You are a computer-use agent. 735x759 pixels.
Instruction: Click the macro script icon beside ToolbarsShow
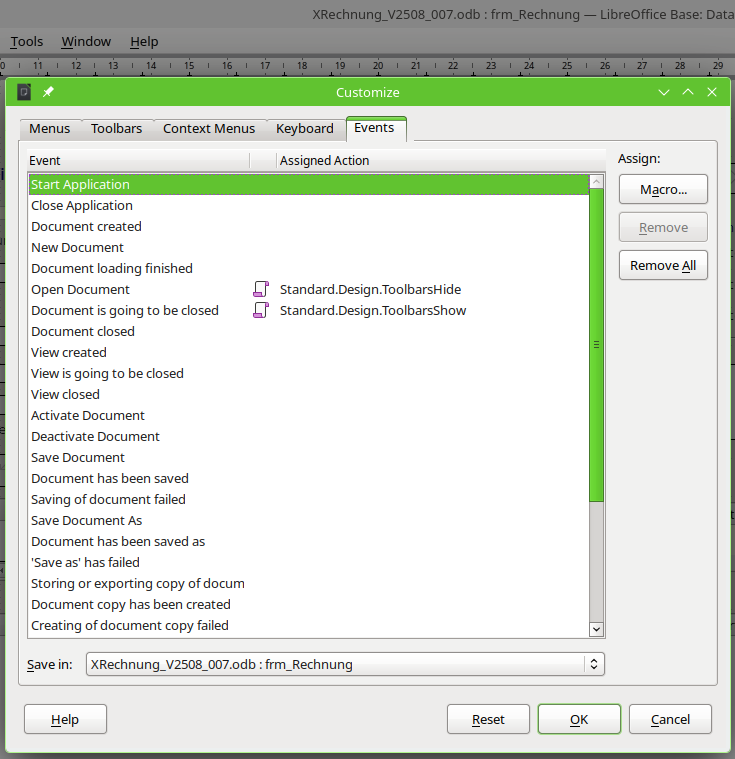[261, 311]
